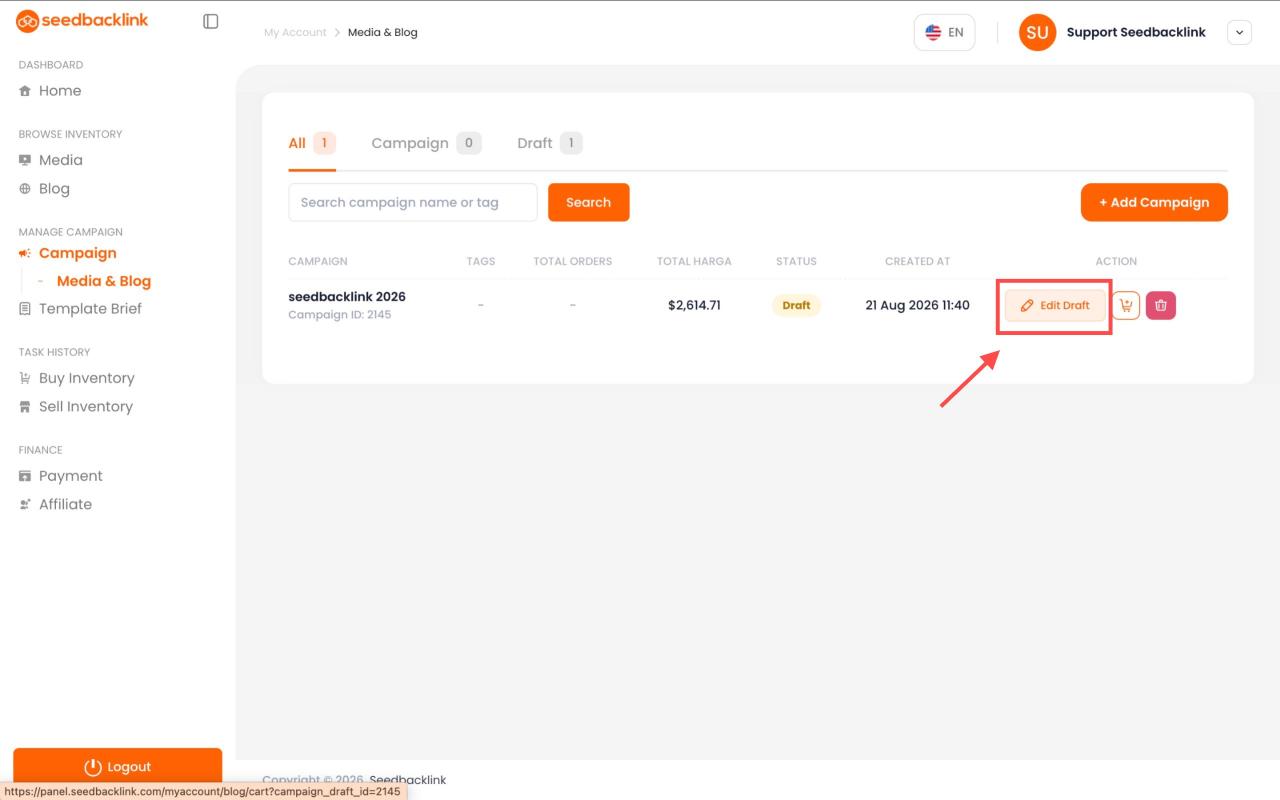Image resolution: width=1280 pixels, height=800 pixels.
Task: Open Campaign in Manage Campaign section
Action: [78, 254]
